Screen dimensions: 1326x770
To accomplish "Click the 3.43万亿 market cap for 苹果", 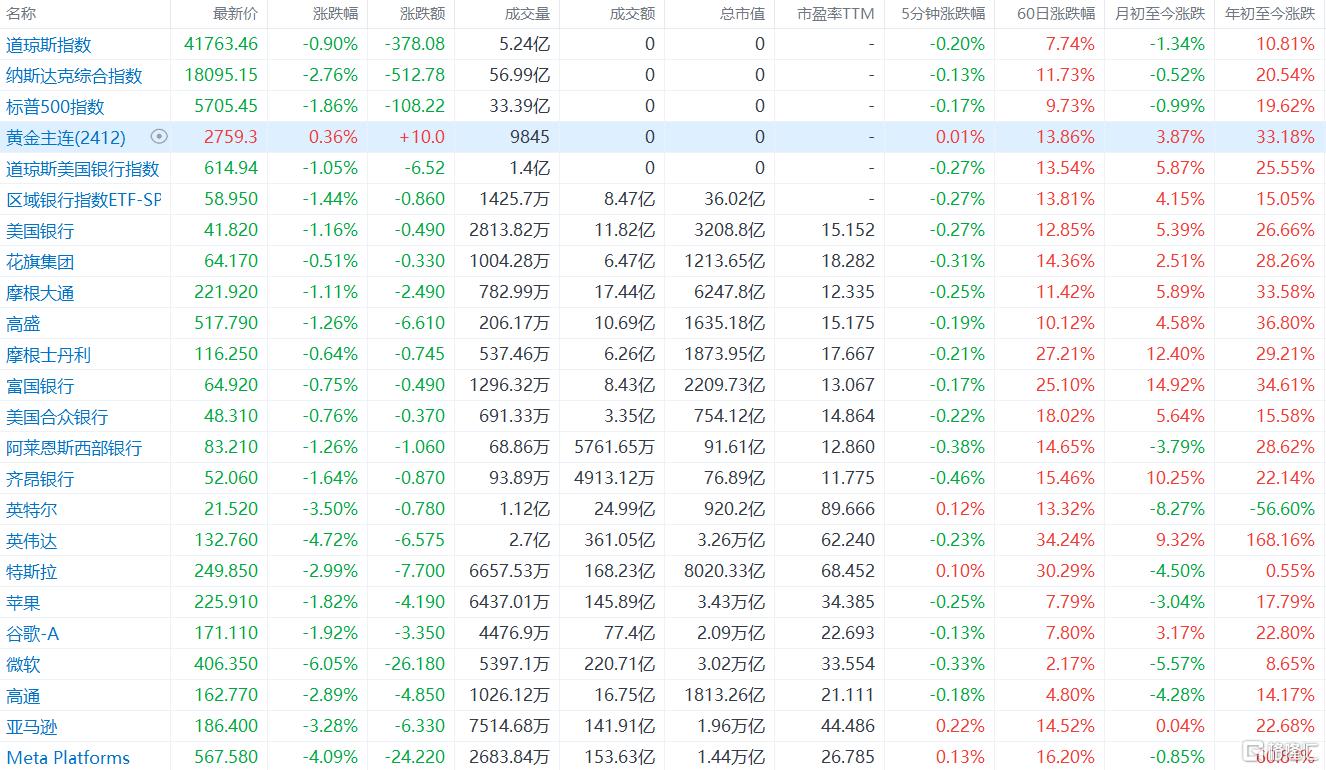I will 733,602.
